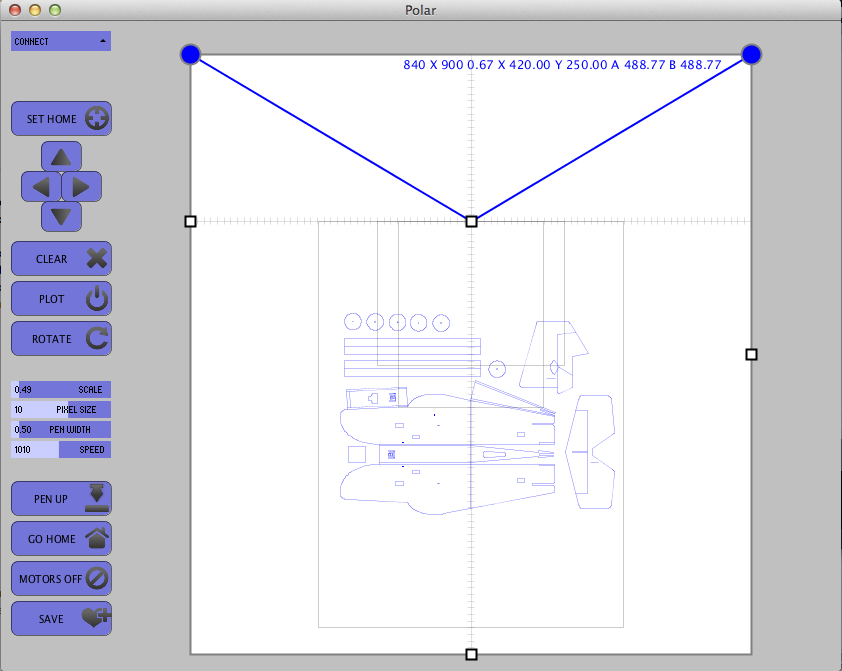The width and height of the screenshot is (842, 671).
Task: Adjust the Speed slider
Action: click(61, 450)
